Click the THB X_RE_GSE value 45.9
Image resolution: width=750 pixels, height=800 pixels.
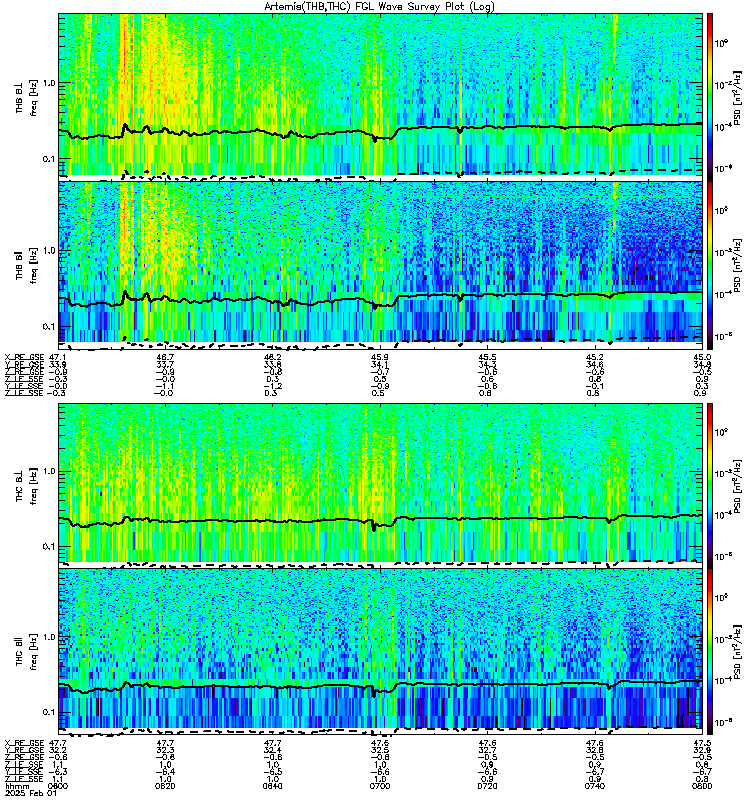pos(380,357)
